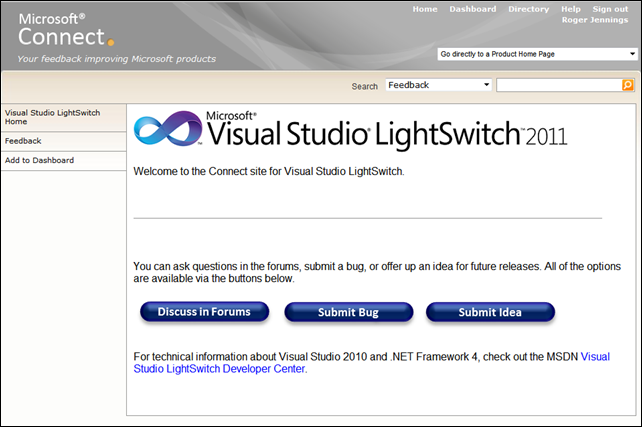
Task: Click the 'Welcome to the Connect site' text
Action: (269, 171)
